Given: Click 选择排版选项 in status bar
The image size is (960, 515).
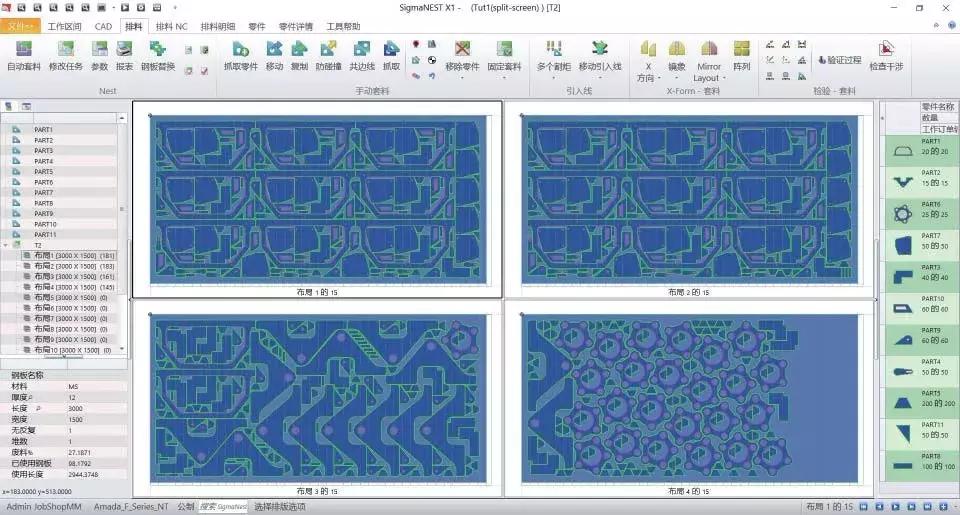Looking at the screenshot, I should pos(280,506).
